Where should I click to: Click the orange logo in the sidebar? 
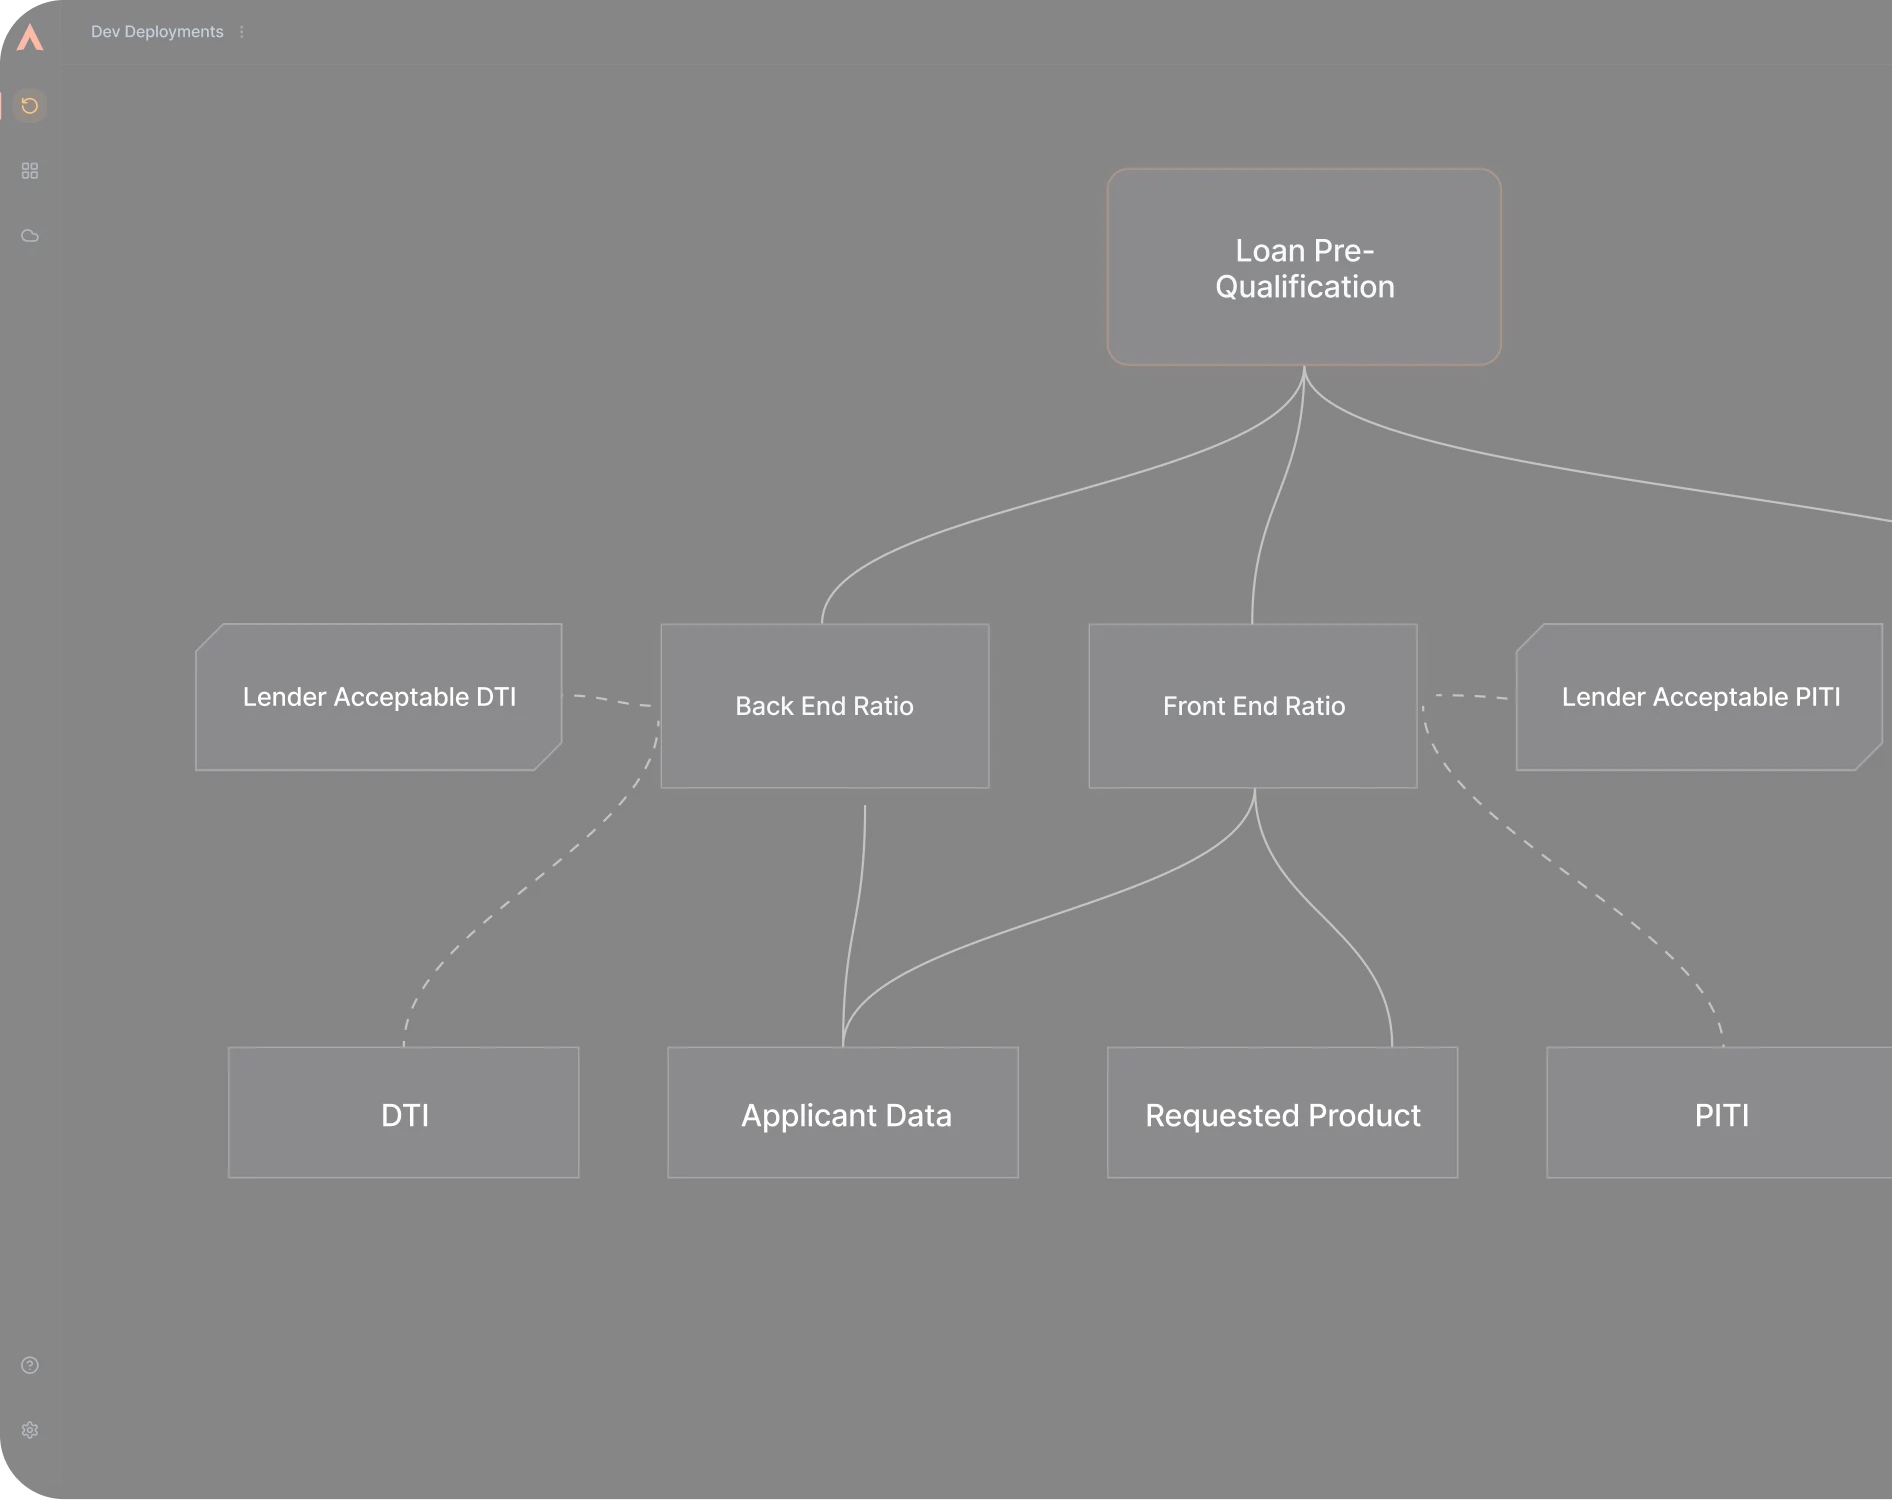[30, 38]
